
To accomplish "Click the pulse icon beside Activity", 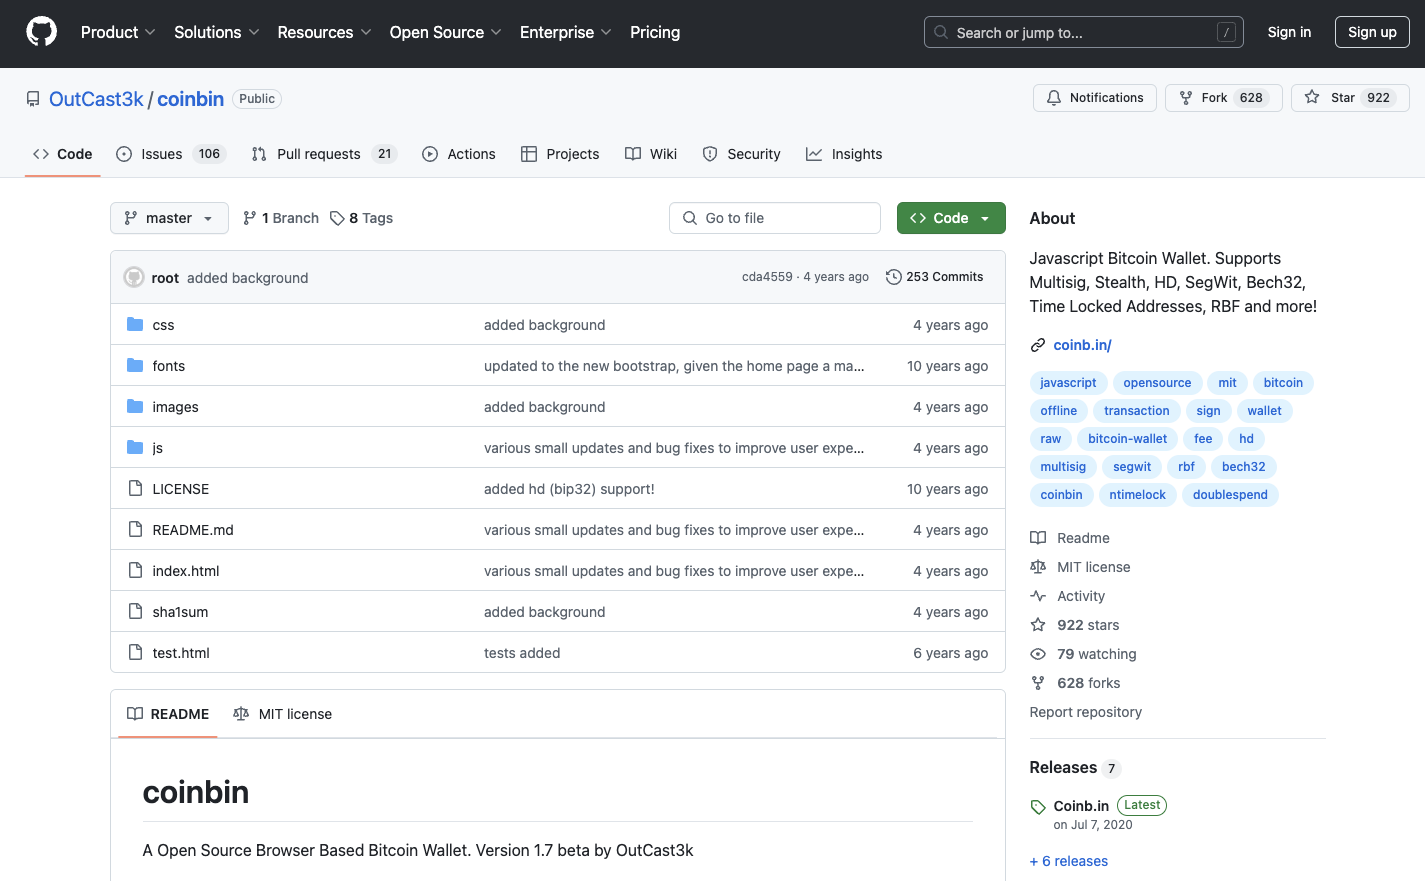I will pyautogui.click(x=1038, y=596).
